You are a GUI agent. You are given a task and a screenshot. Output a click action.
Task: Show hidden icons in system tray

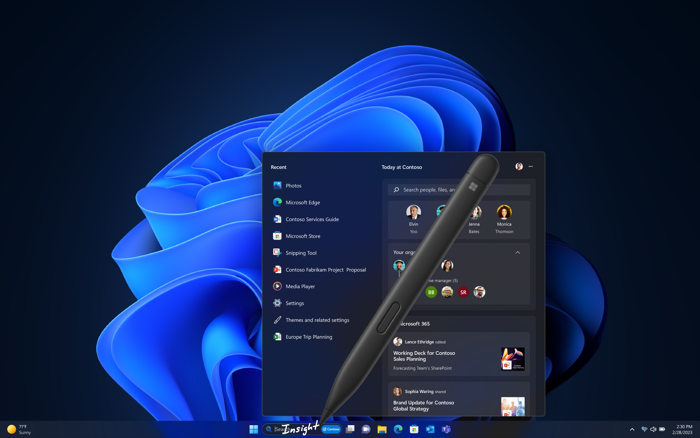pyautogui.click(x=632, y=430)
